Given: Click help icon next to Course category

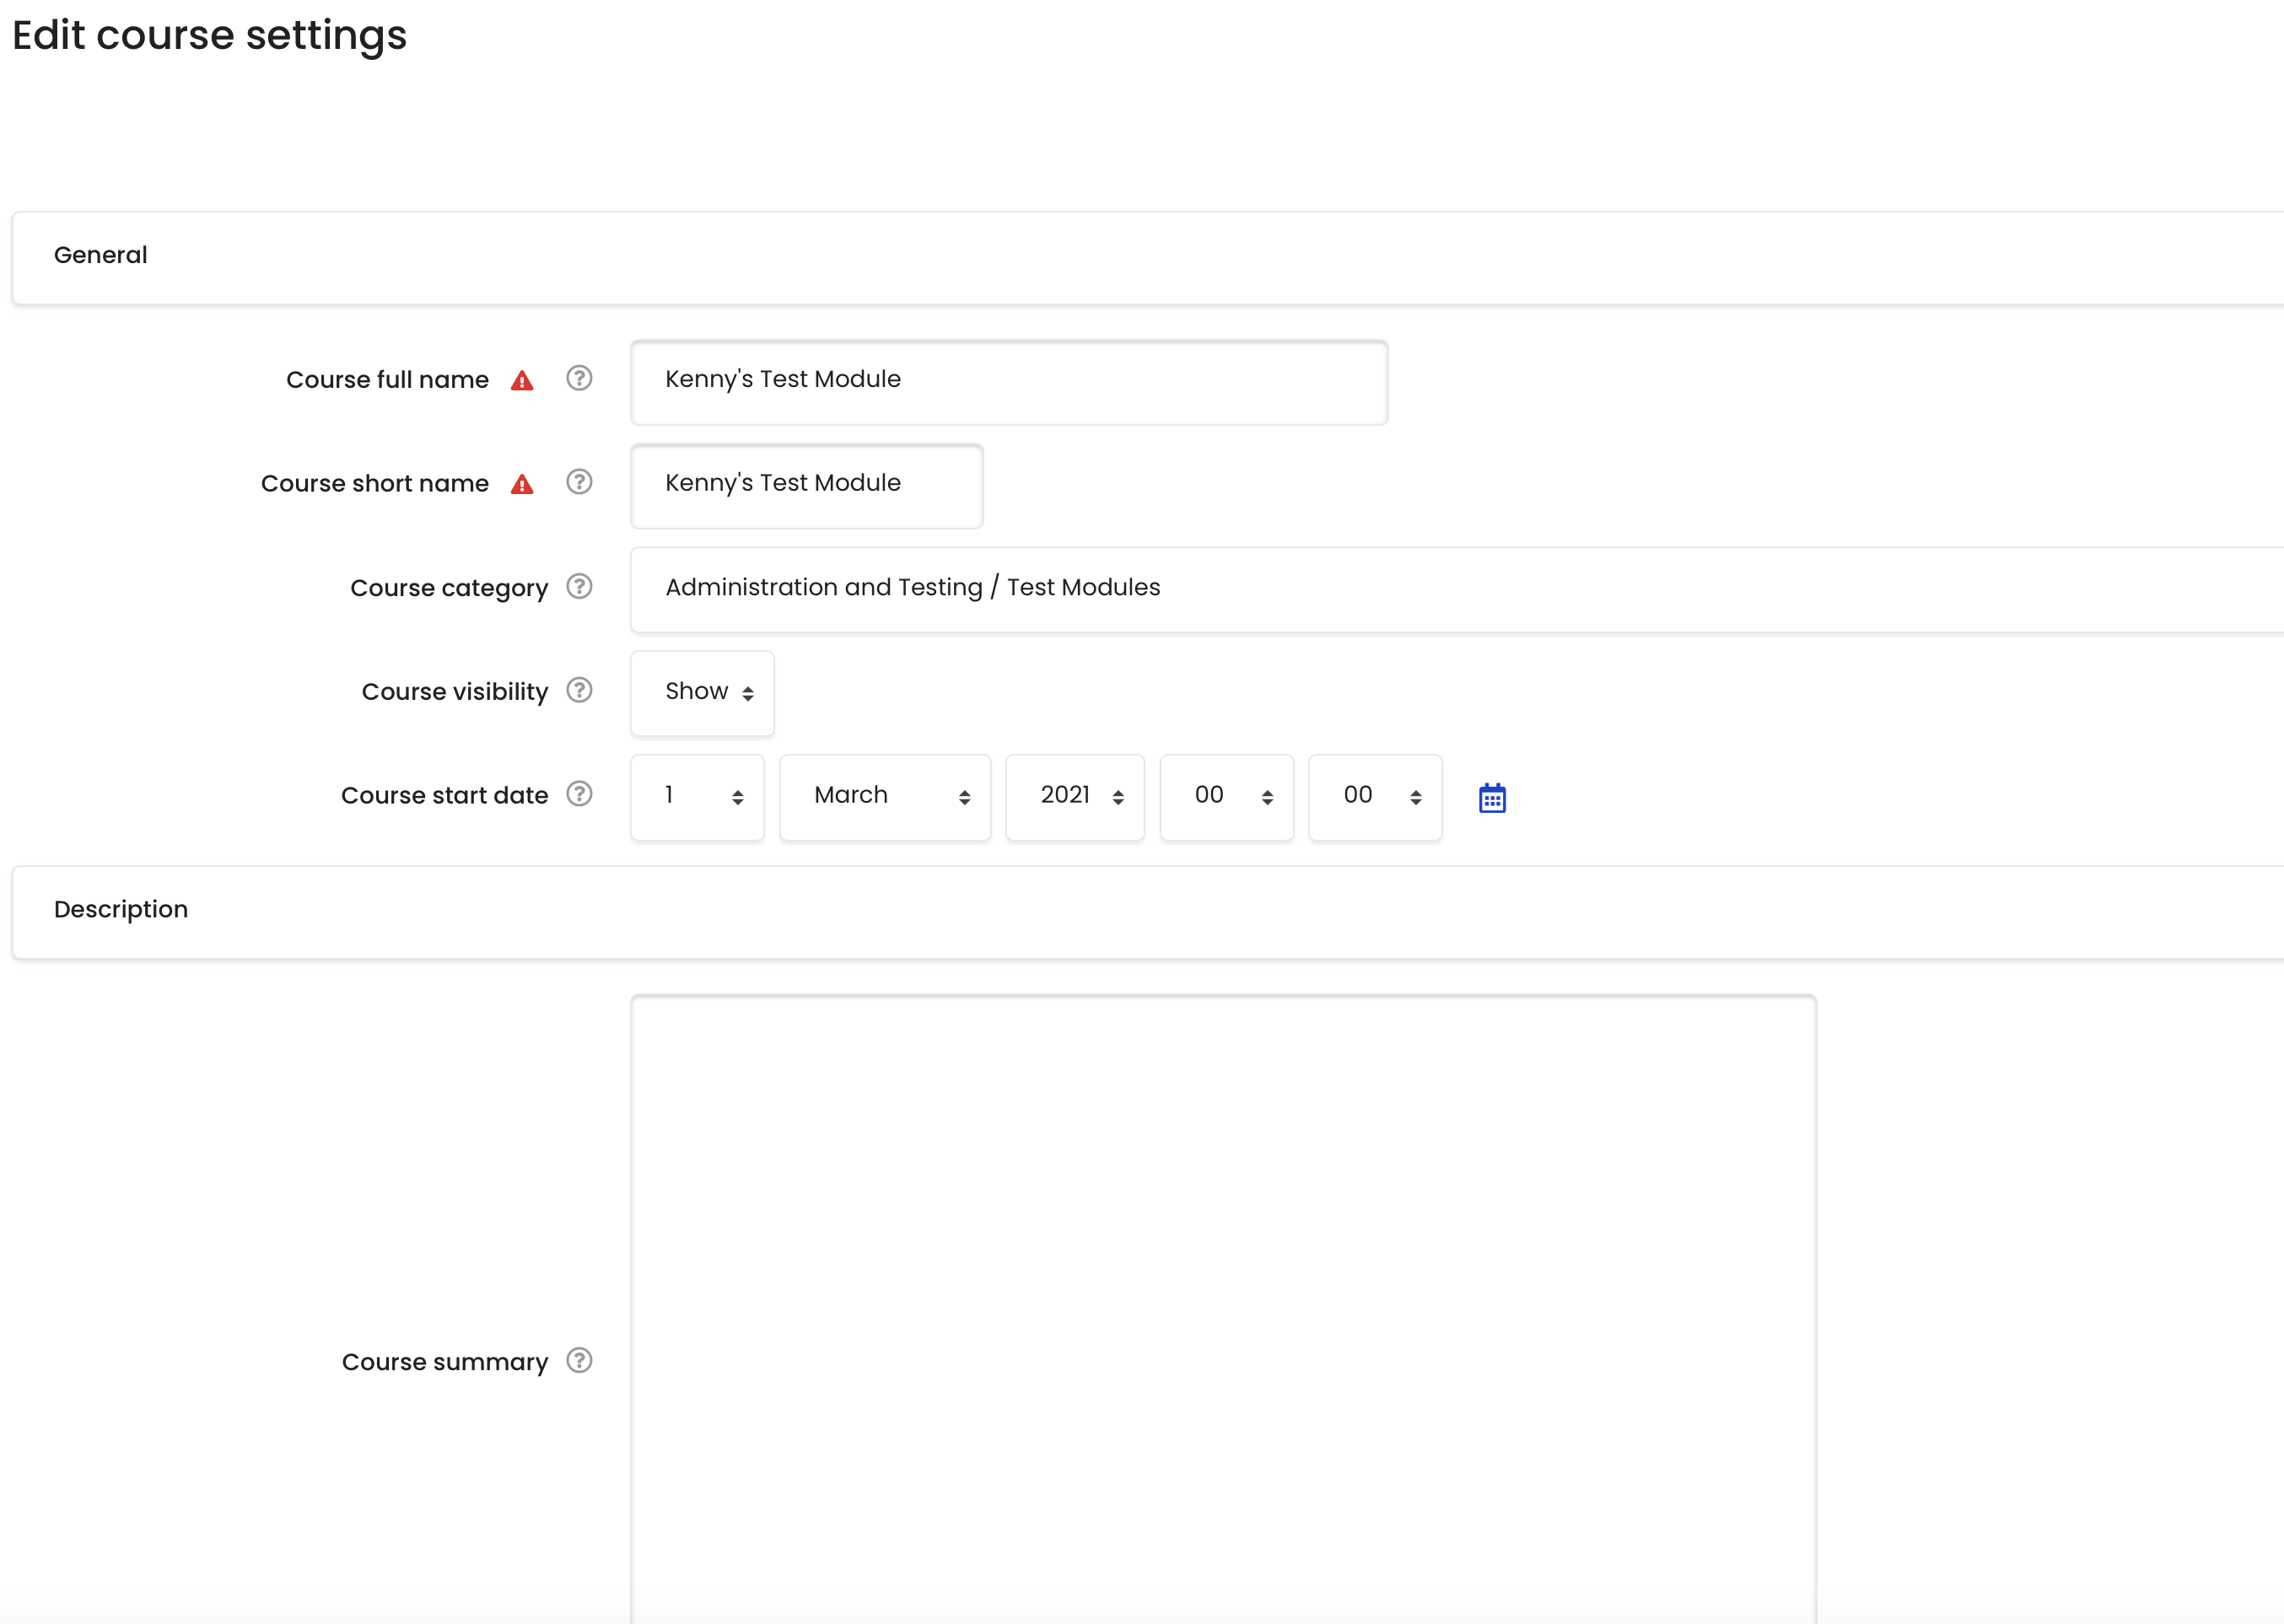Looking at the screenshot, I should coord(579,587).
